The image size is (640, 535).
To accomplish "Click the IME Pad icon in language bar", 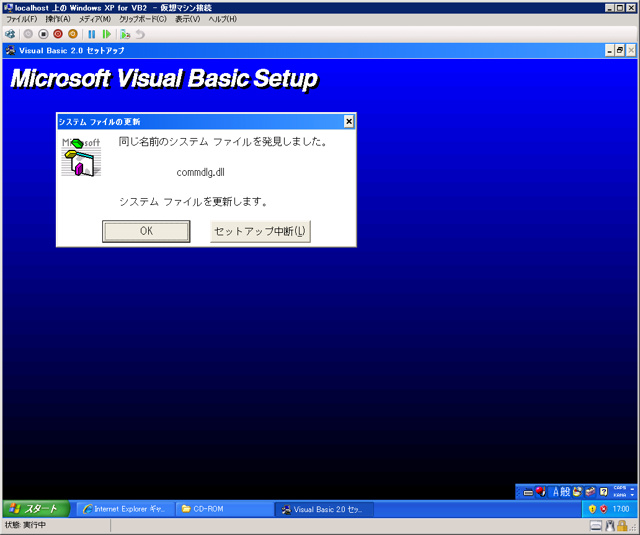I will pos(577,492).
